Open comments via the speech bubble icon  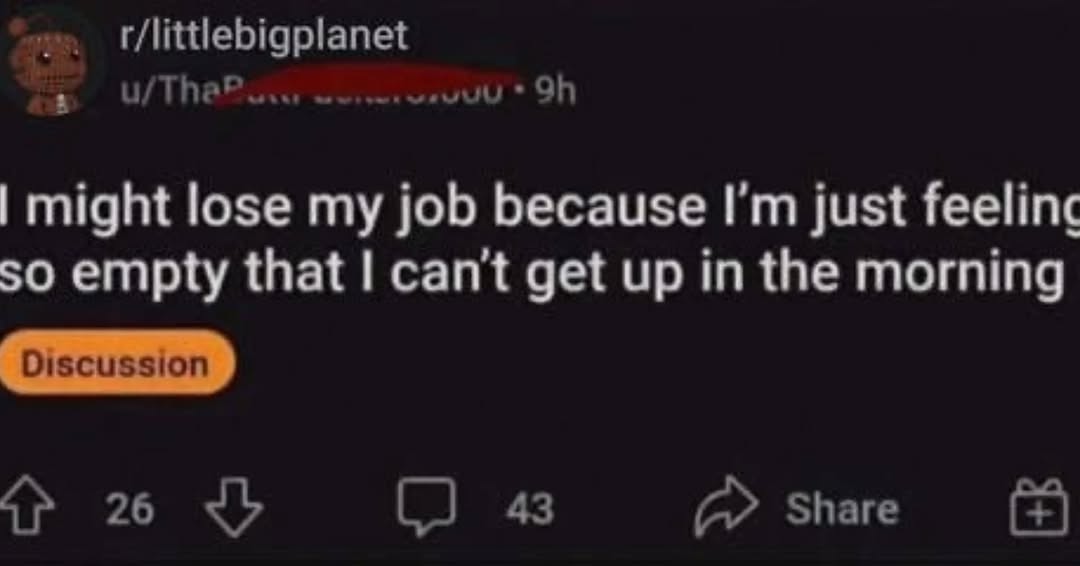coord(426,506)
